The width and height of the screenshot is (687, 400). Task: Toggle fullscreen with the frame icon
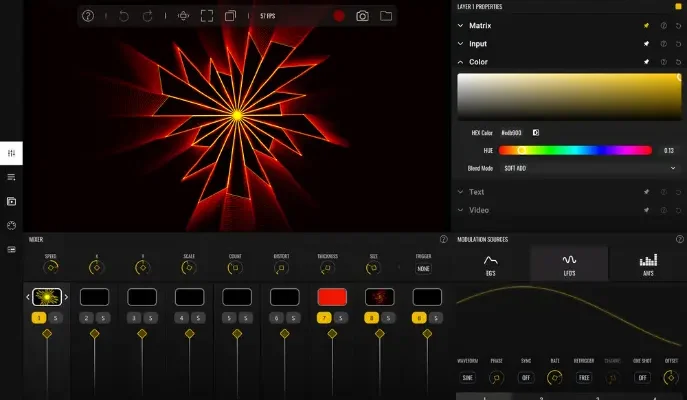click(x=207, y=16)
